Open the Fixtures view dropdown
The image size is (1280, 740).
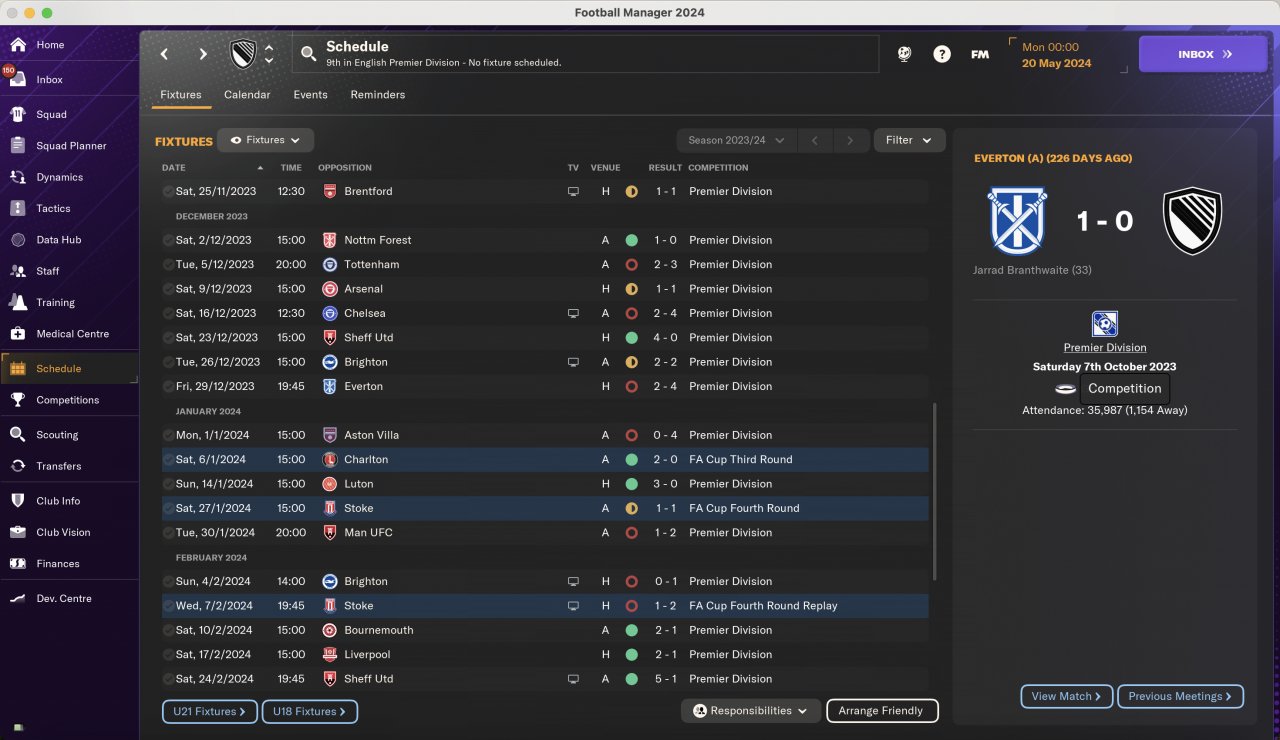266,140
